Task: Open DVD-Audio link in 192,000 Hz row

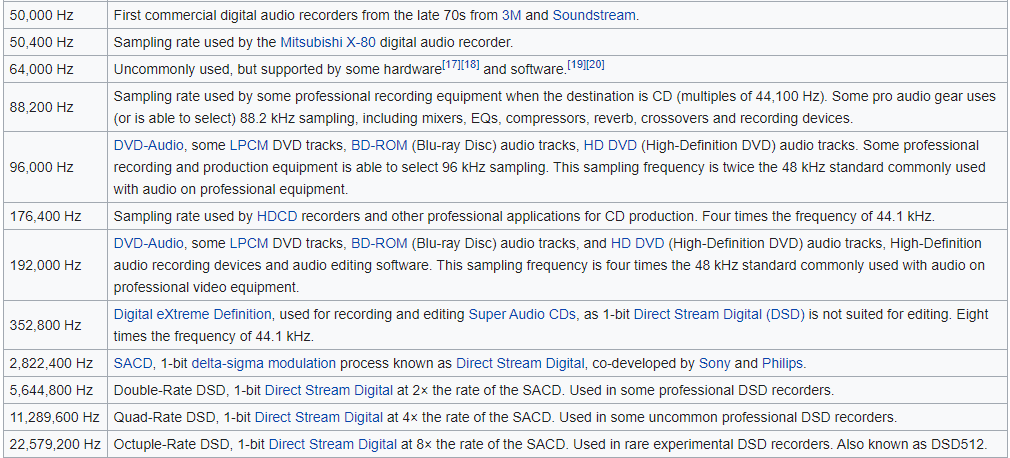Action: 149,243
